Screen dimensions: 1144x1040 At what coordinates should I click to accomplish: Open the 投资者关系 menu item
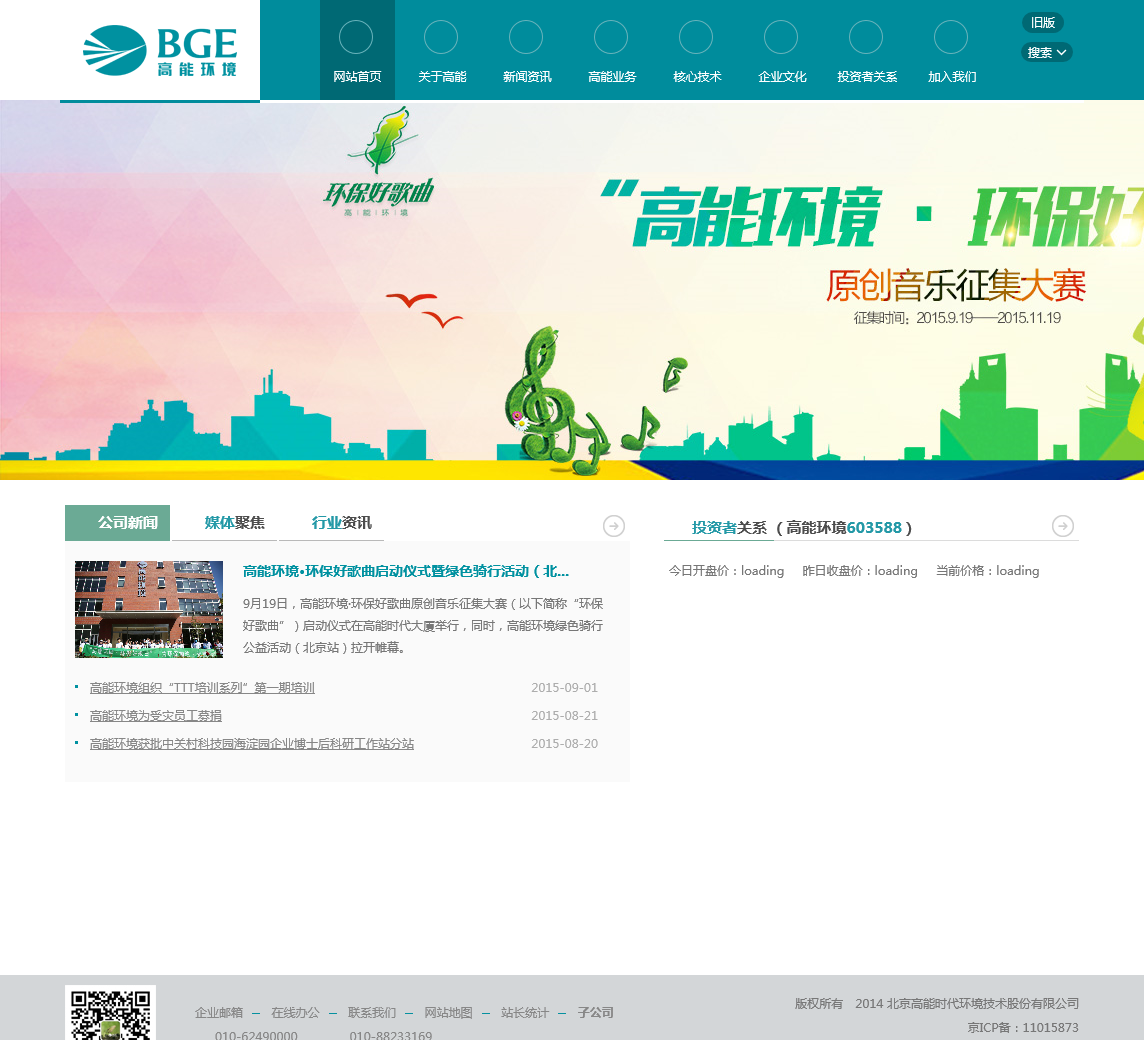867,77
